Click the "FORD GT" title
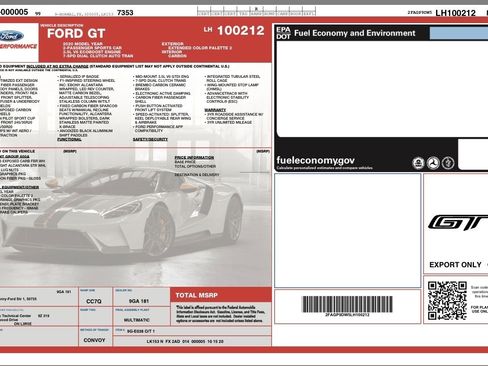 click(x=76, y=34)
